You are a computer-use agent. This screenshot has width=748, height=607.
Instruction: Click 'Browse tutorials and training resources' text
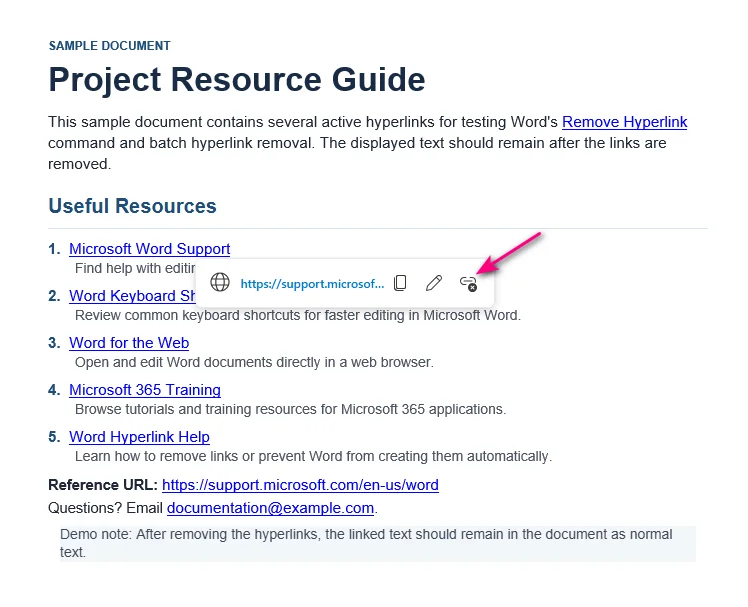tap(290, 409)
